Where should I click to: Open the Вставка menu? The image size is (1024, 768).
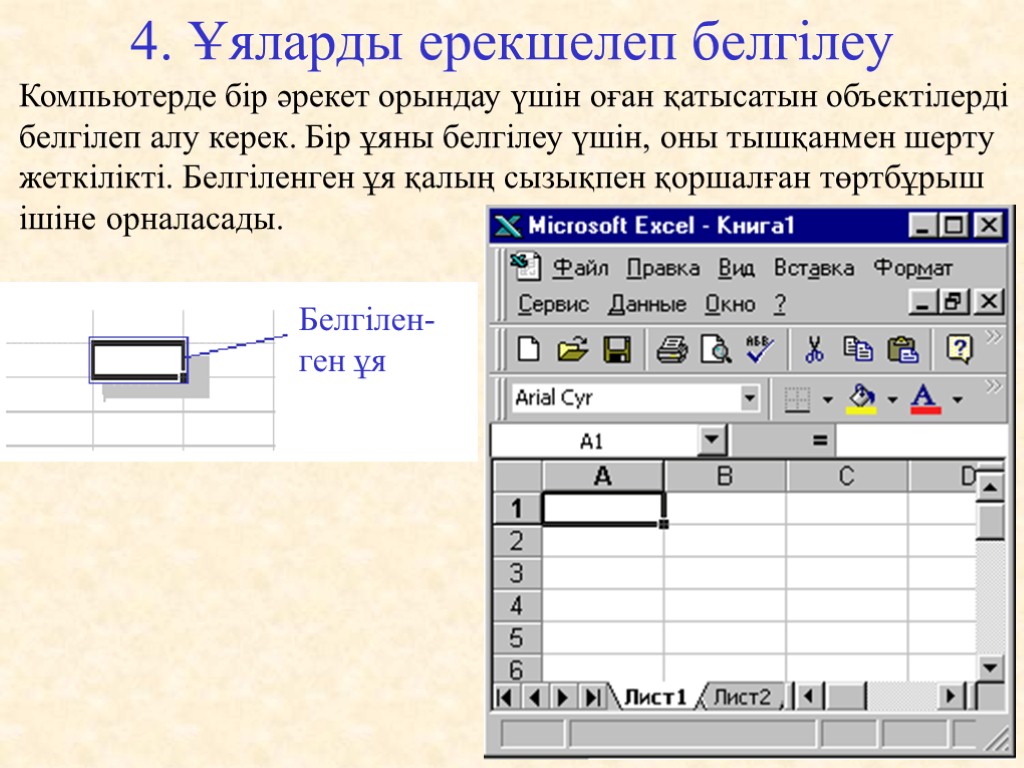814,268
